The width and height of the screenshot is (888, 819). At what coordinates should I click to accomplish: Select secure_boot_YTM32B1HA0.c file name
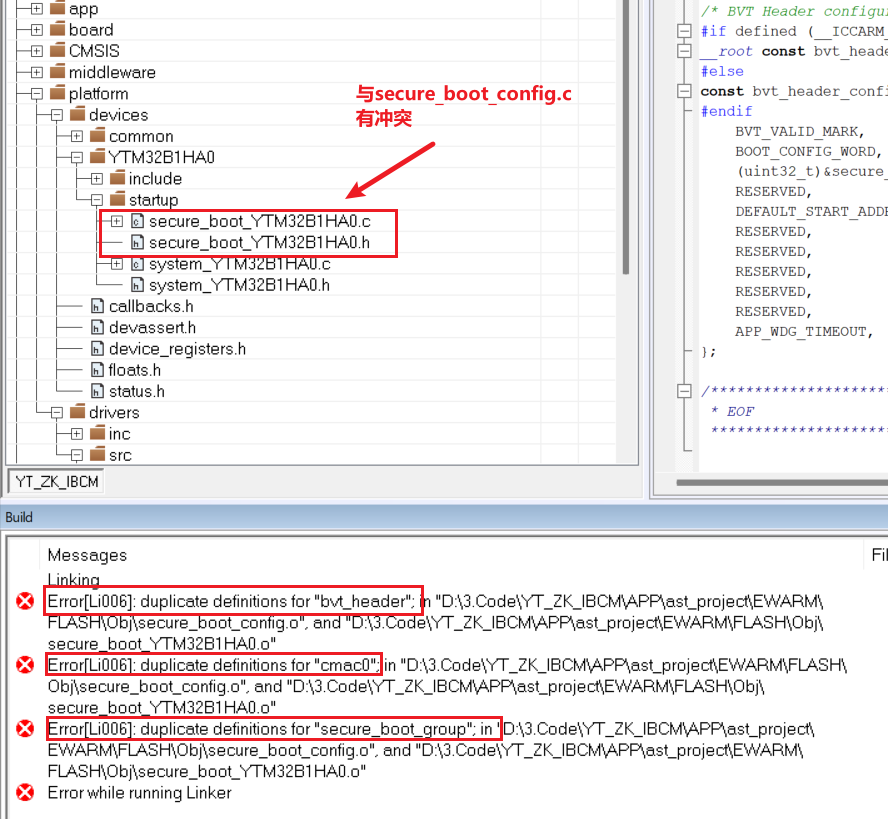(x=259, y=221)
